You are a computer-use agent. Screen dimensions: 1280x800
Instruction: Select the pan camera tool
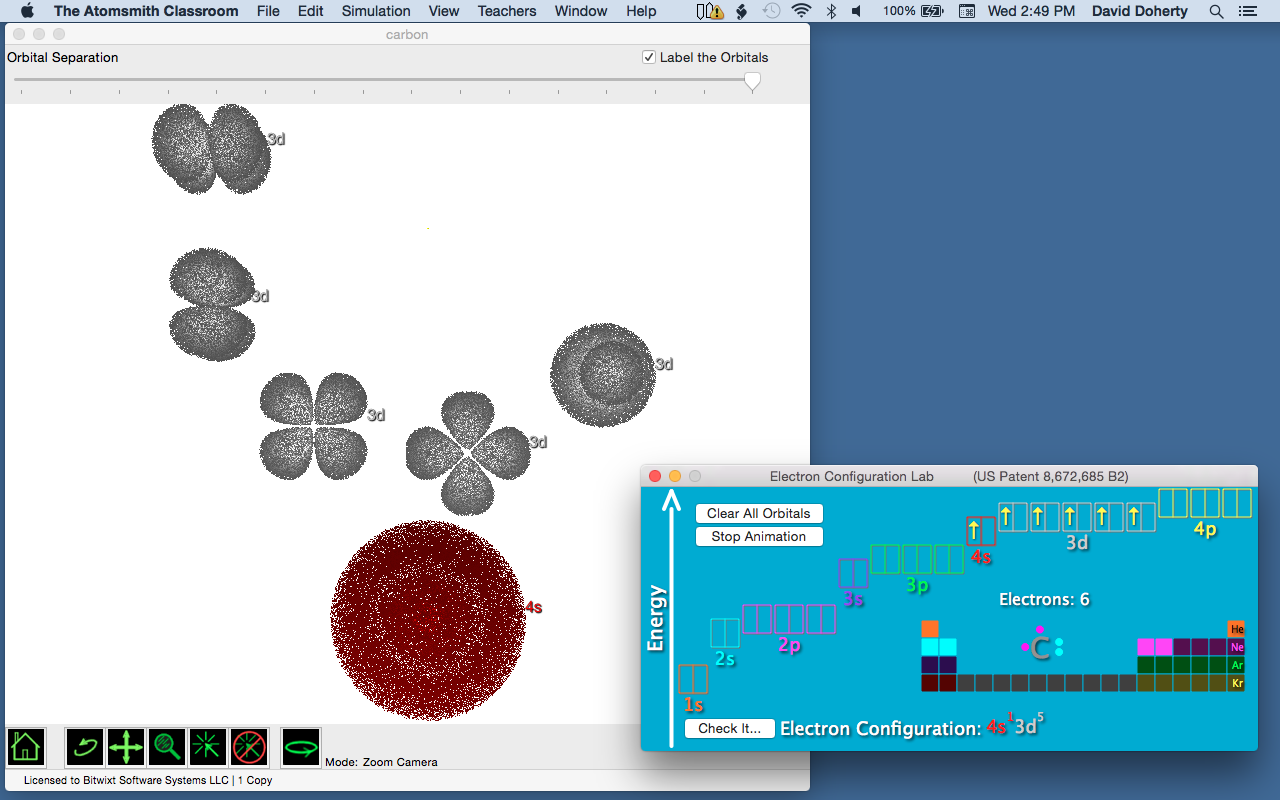[125, 747]
